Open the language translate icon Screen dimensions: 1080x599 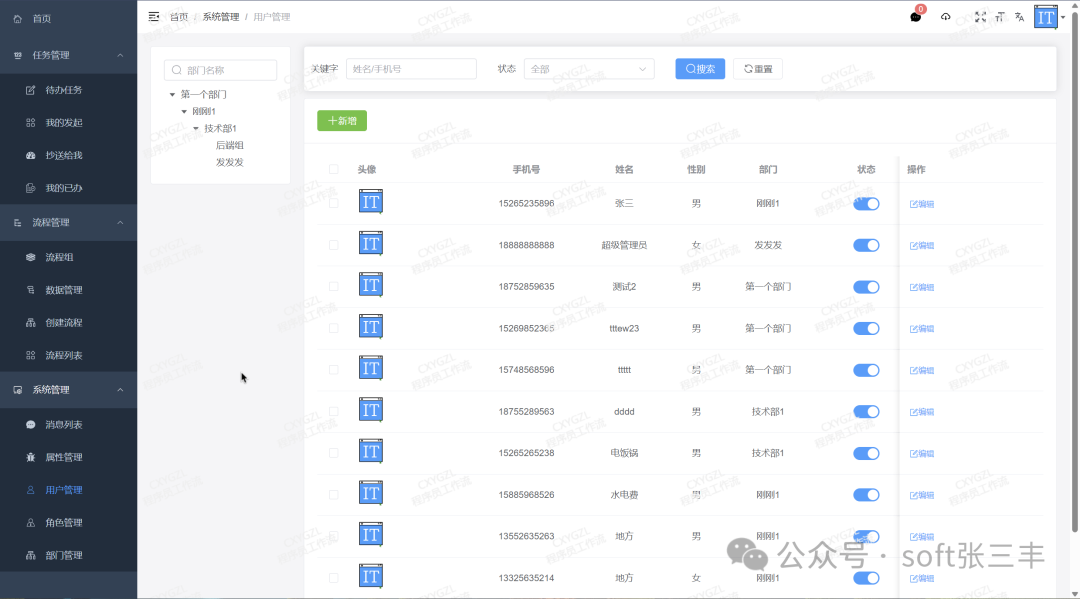pos(1019,17)
